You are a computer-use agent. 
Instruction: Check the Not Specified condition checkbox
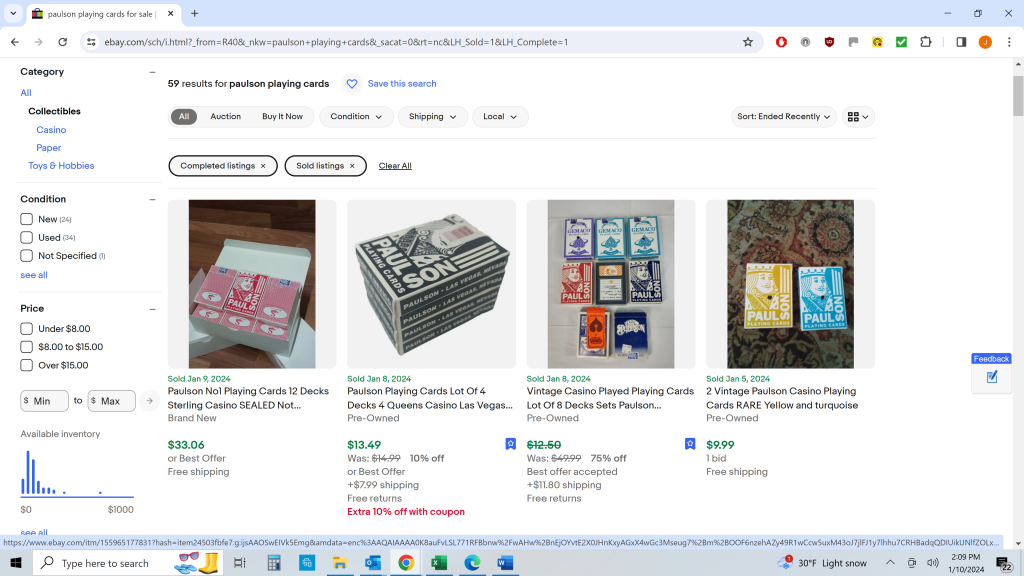tap(26, 256)
